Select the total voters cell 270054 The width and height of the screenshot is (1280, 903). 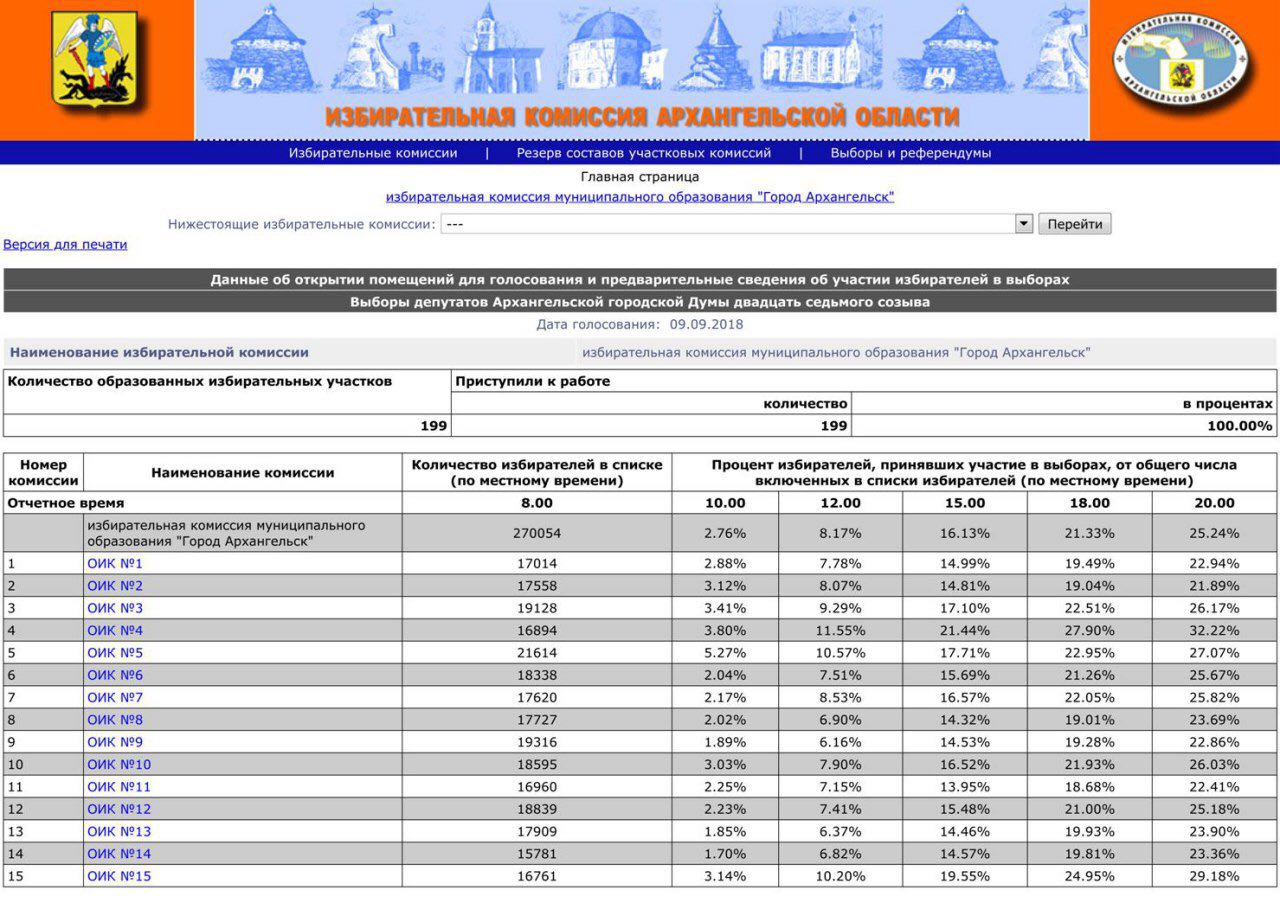click(x=537, y=533)
